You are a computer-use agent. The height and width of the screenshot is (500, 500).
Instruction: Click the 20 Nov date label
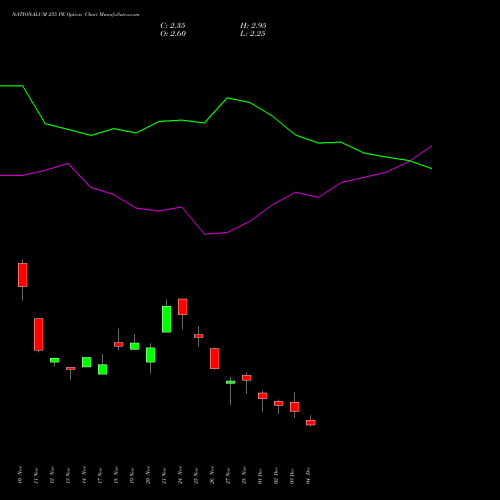148,475
